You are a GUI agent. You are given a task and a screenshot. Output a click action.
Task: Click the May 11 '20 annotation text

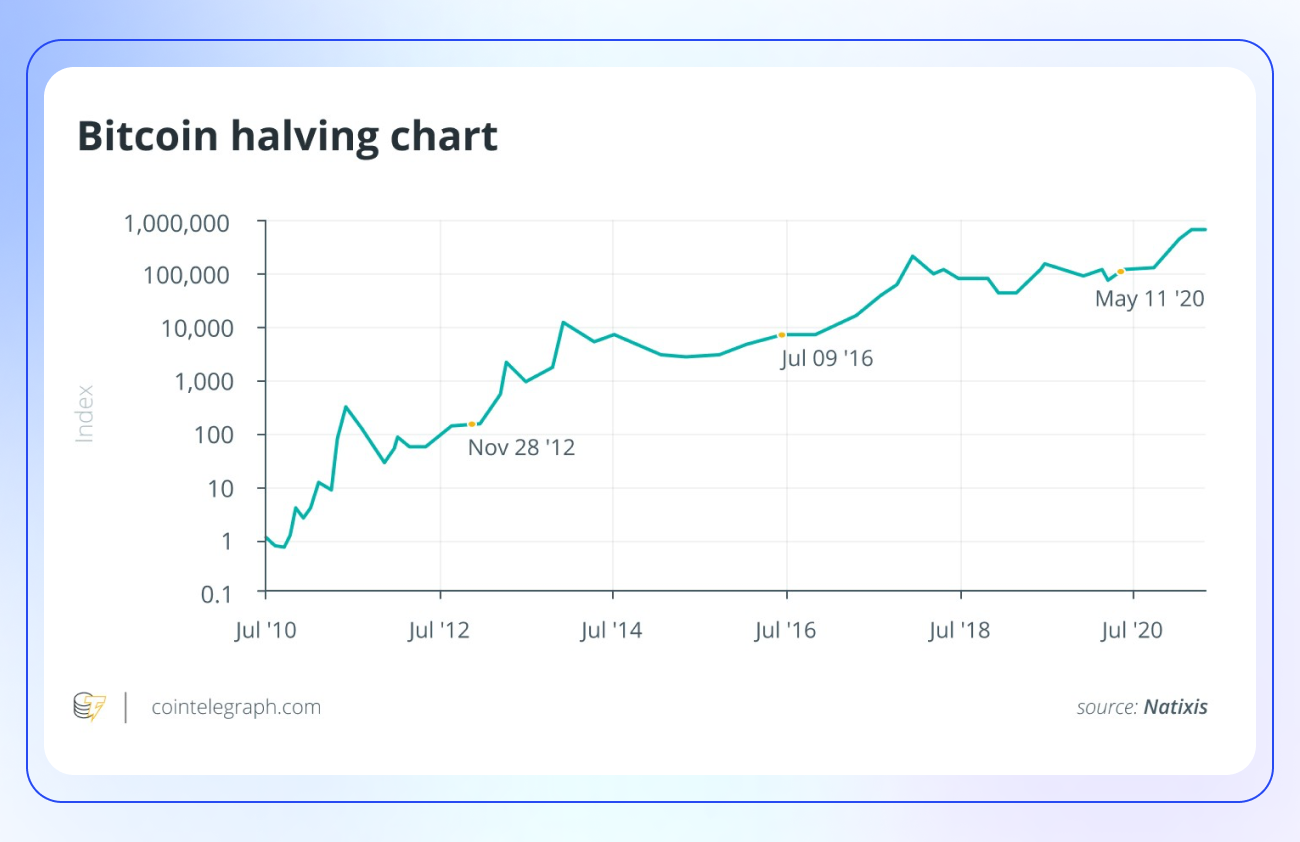1149,298
